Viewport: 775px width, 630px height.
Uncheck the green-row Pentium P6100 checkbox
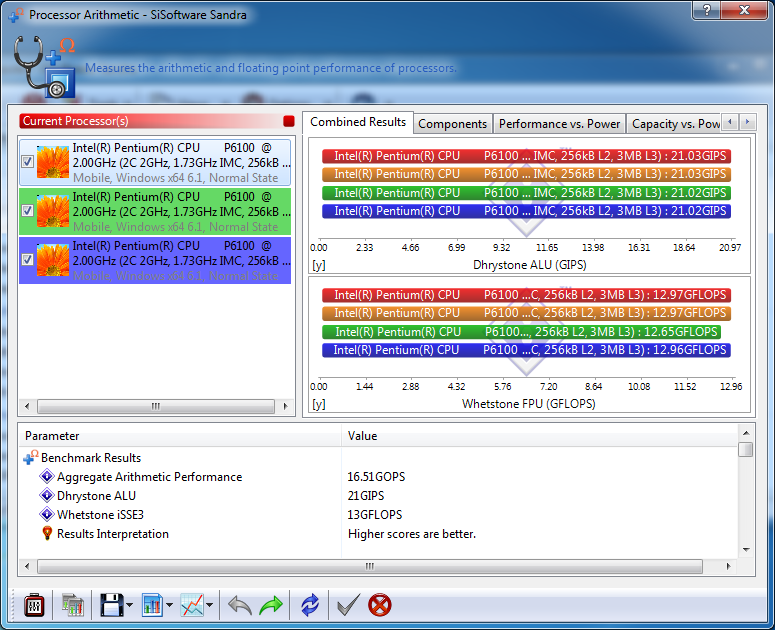27,211
